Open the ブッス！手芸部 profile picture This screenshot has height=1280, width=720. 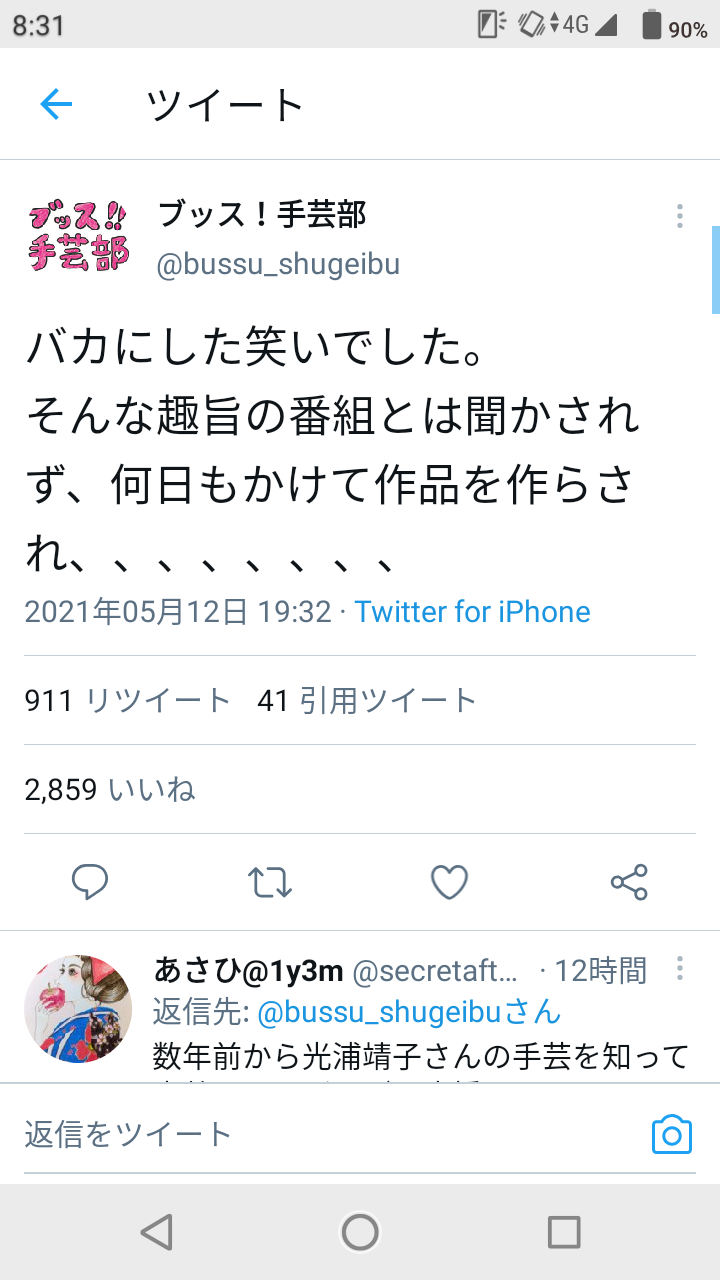click(x=79, y=238)
